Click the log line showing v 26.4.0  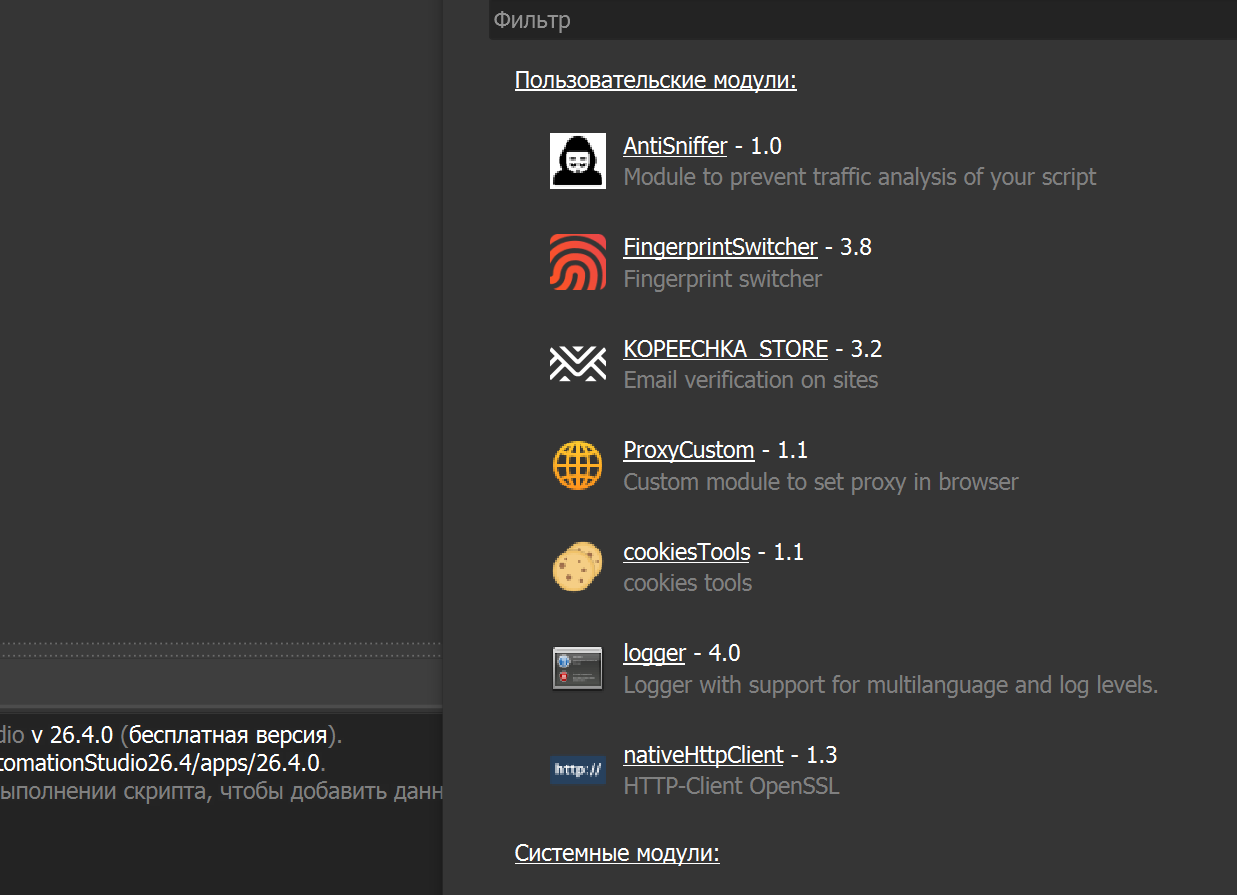170,736
